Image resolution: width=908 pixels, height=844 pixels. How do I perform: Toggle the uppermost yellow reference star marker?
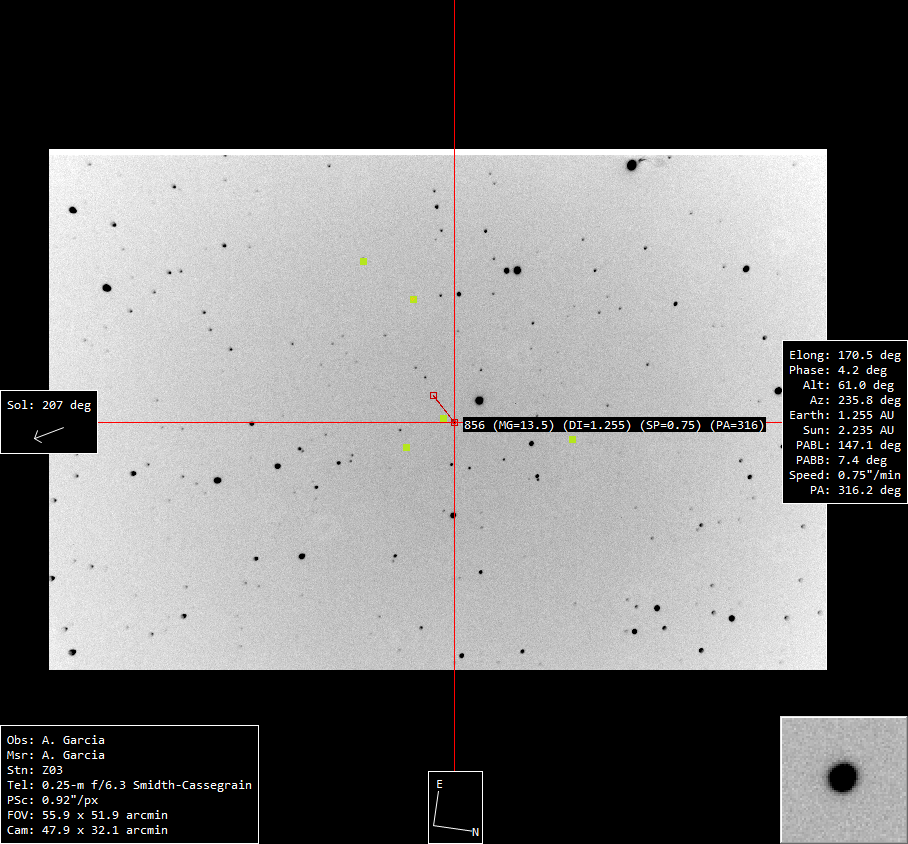[363, 261]
